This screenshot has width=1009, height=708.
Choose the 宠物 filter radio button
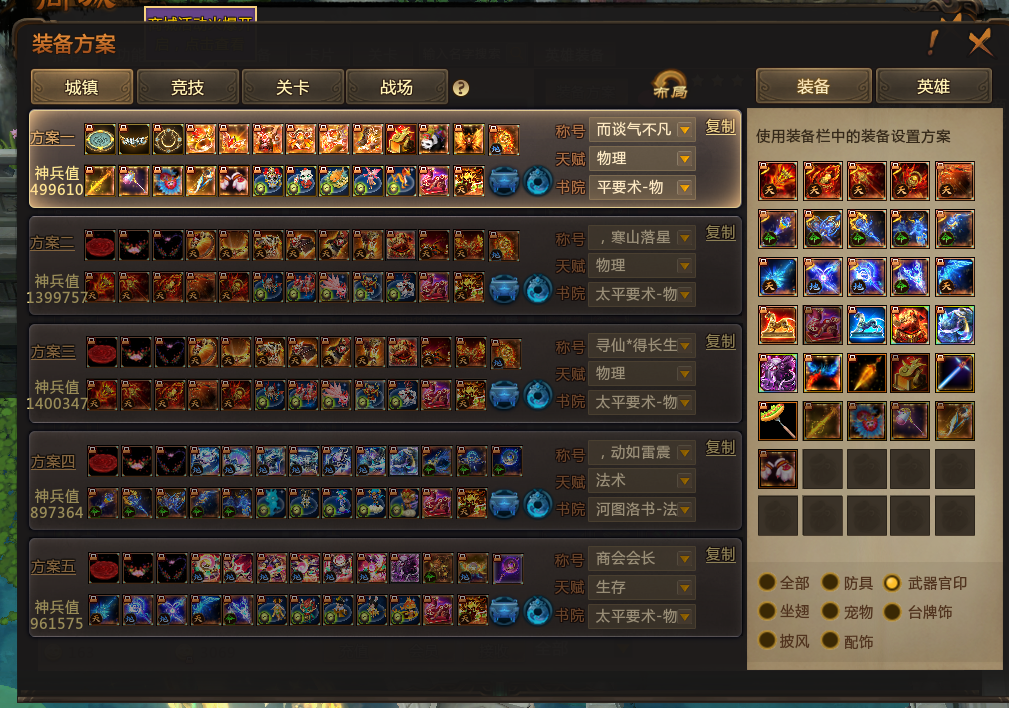click(x=831, y=611)
